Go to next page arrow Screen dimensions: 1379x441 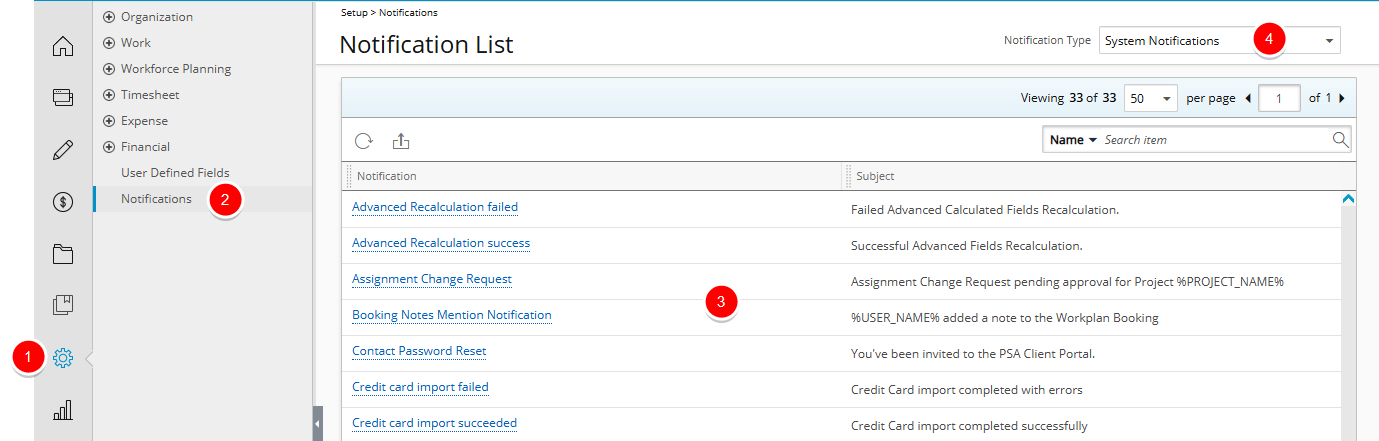pos(1341,98)
